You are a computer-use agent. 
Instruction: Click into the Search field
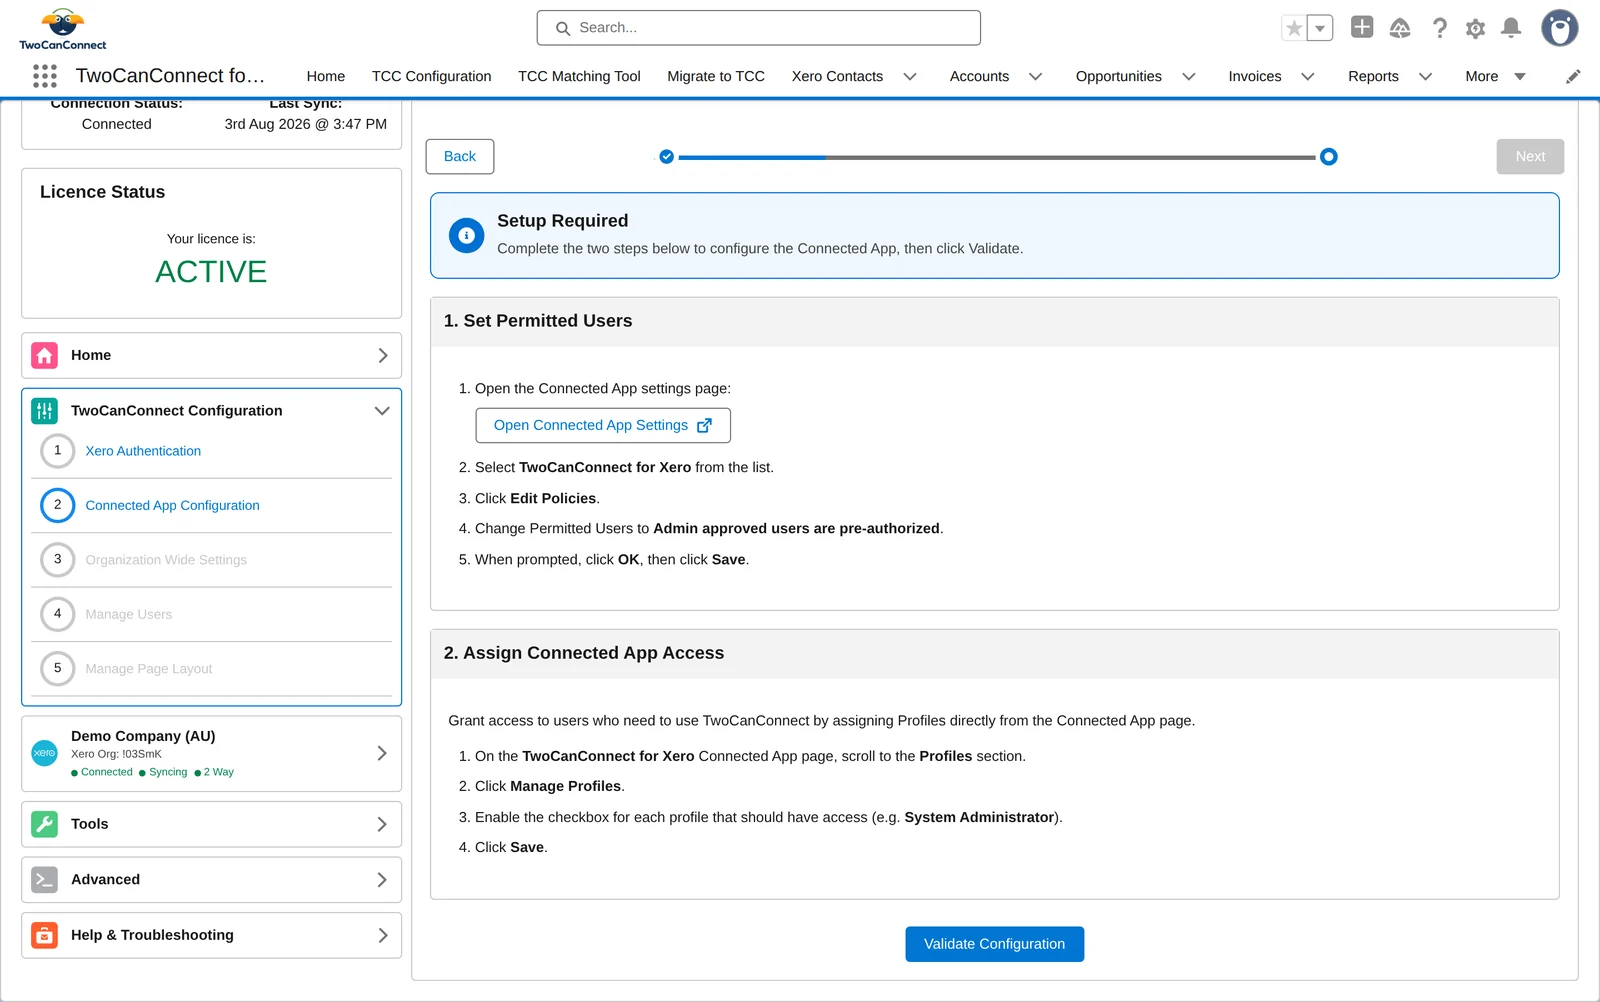(759, 28)
